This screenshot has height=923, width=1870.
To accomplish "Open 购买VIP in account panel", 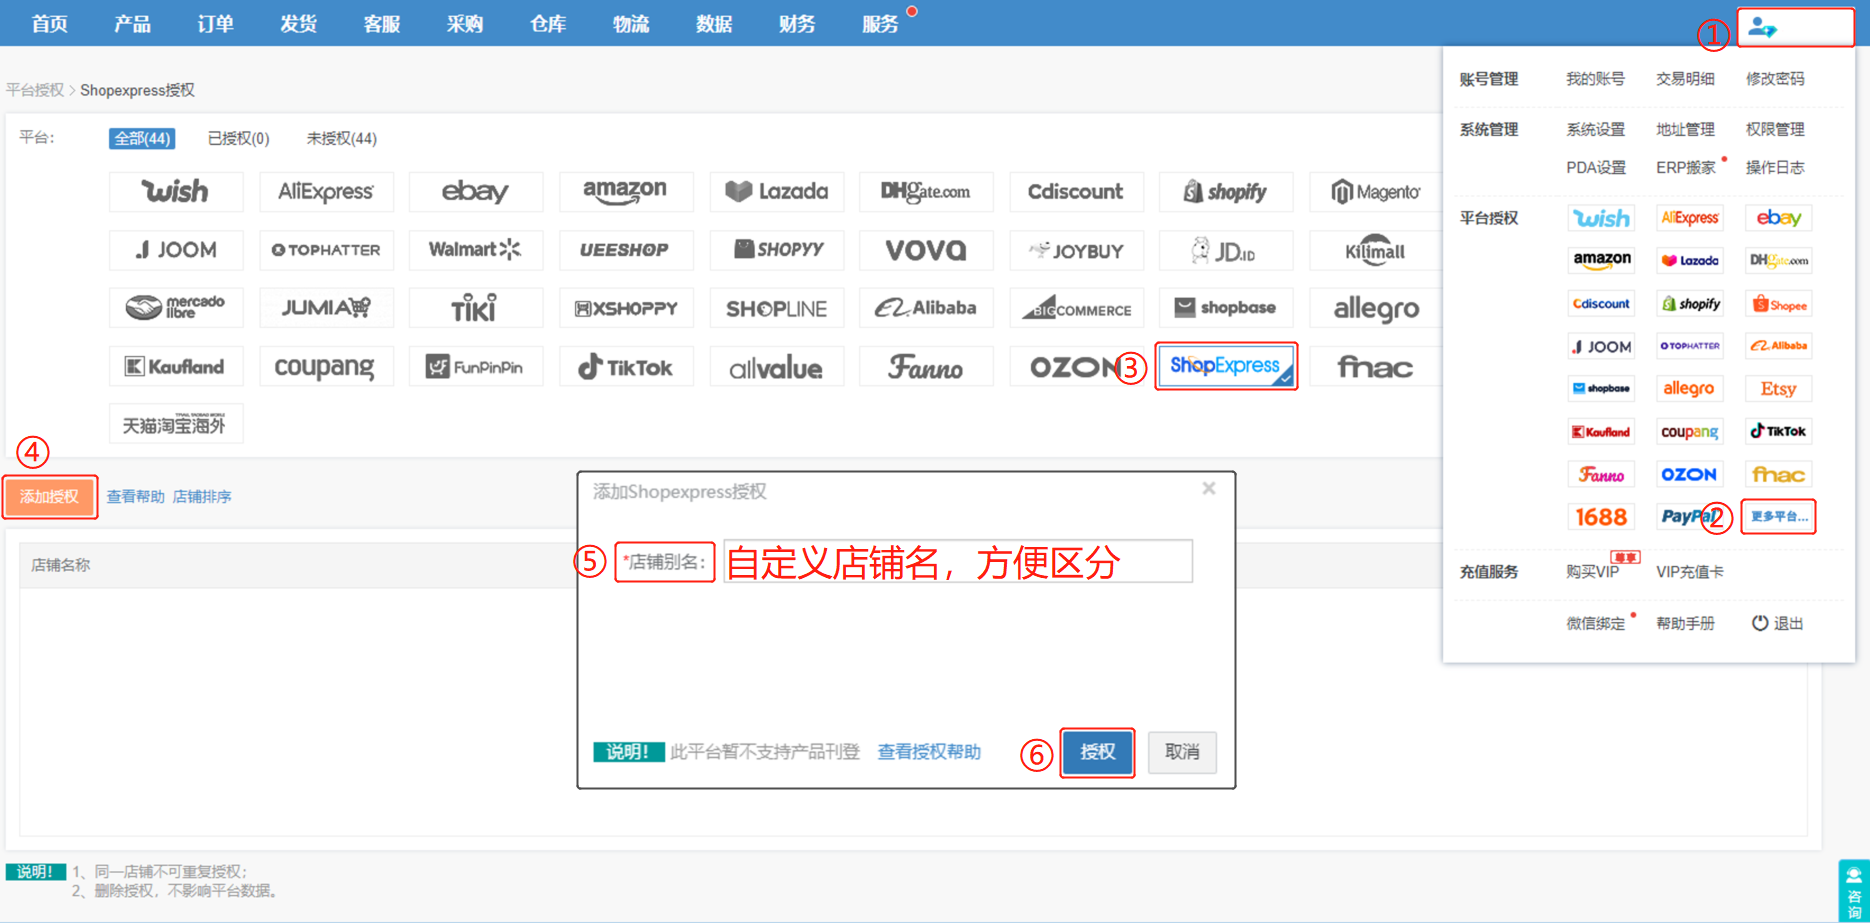I will pyautogui.click(x=1592, y=572).
